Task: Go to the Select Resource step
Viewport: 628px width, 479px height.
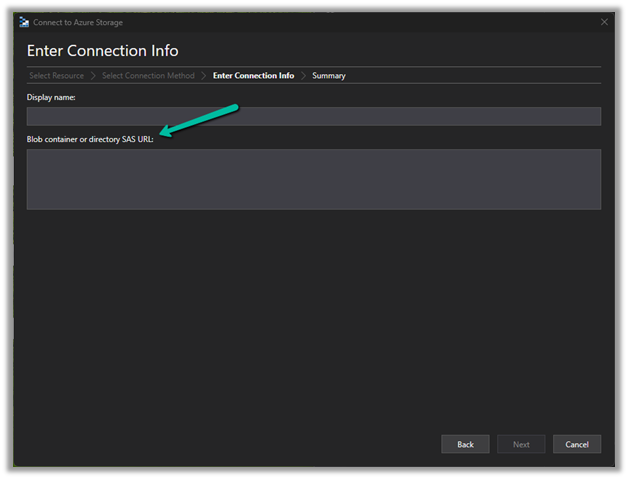Action: click(x=56, y=76)
